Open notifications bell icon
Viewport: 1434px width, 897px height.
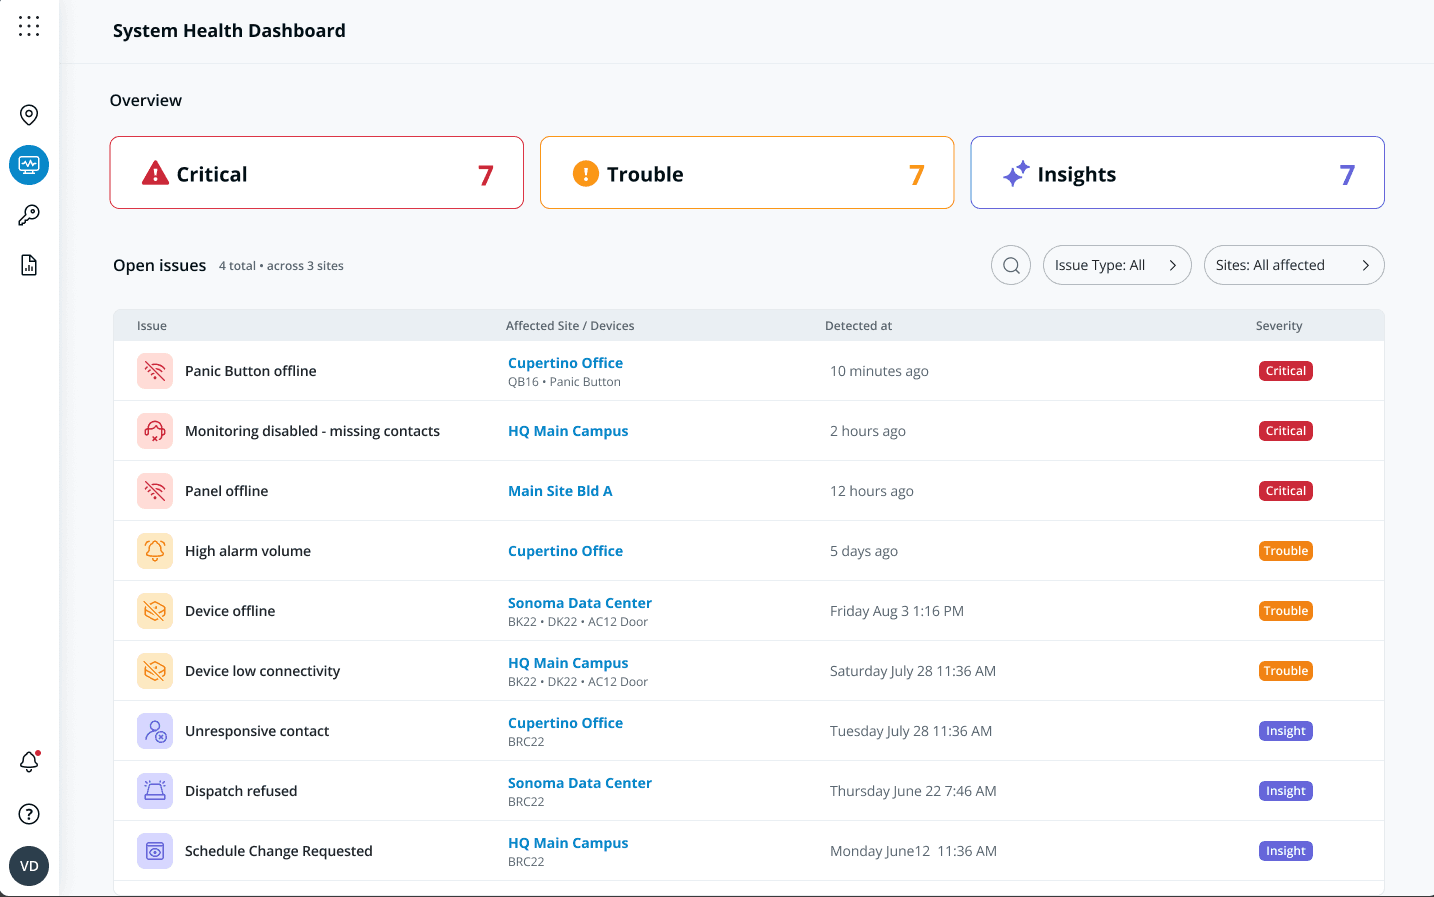coord(29,762)
